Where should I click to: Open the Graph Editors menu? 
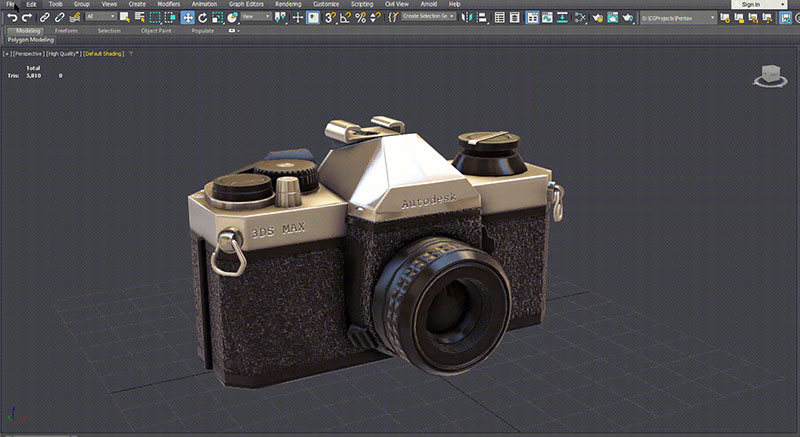click(246, 4)
